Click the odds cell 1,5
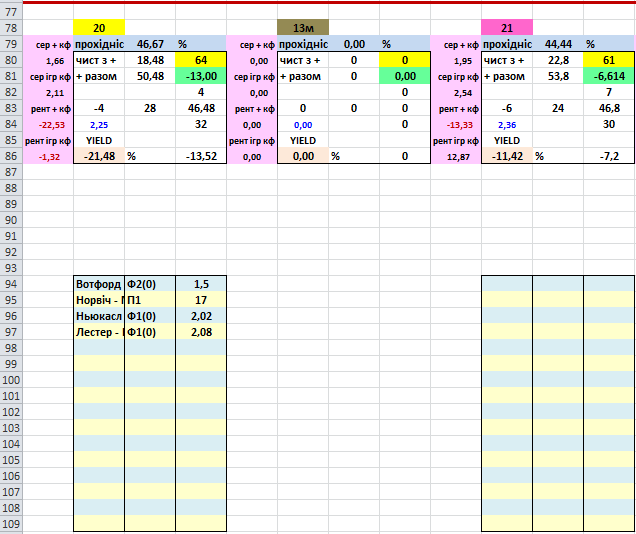The image size is (636, 534). tap(201, 284)
